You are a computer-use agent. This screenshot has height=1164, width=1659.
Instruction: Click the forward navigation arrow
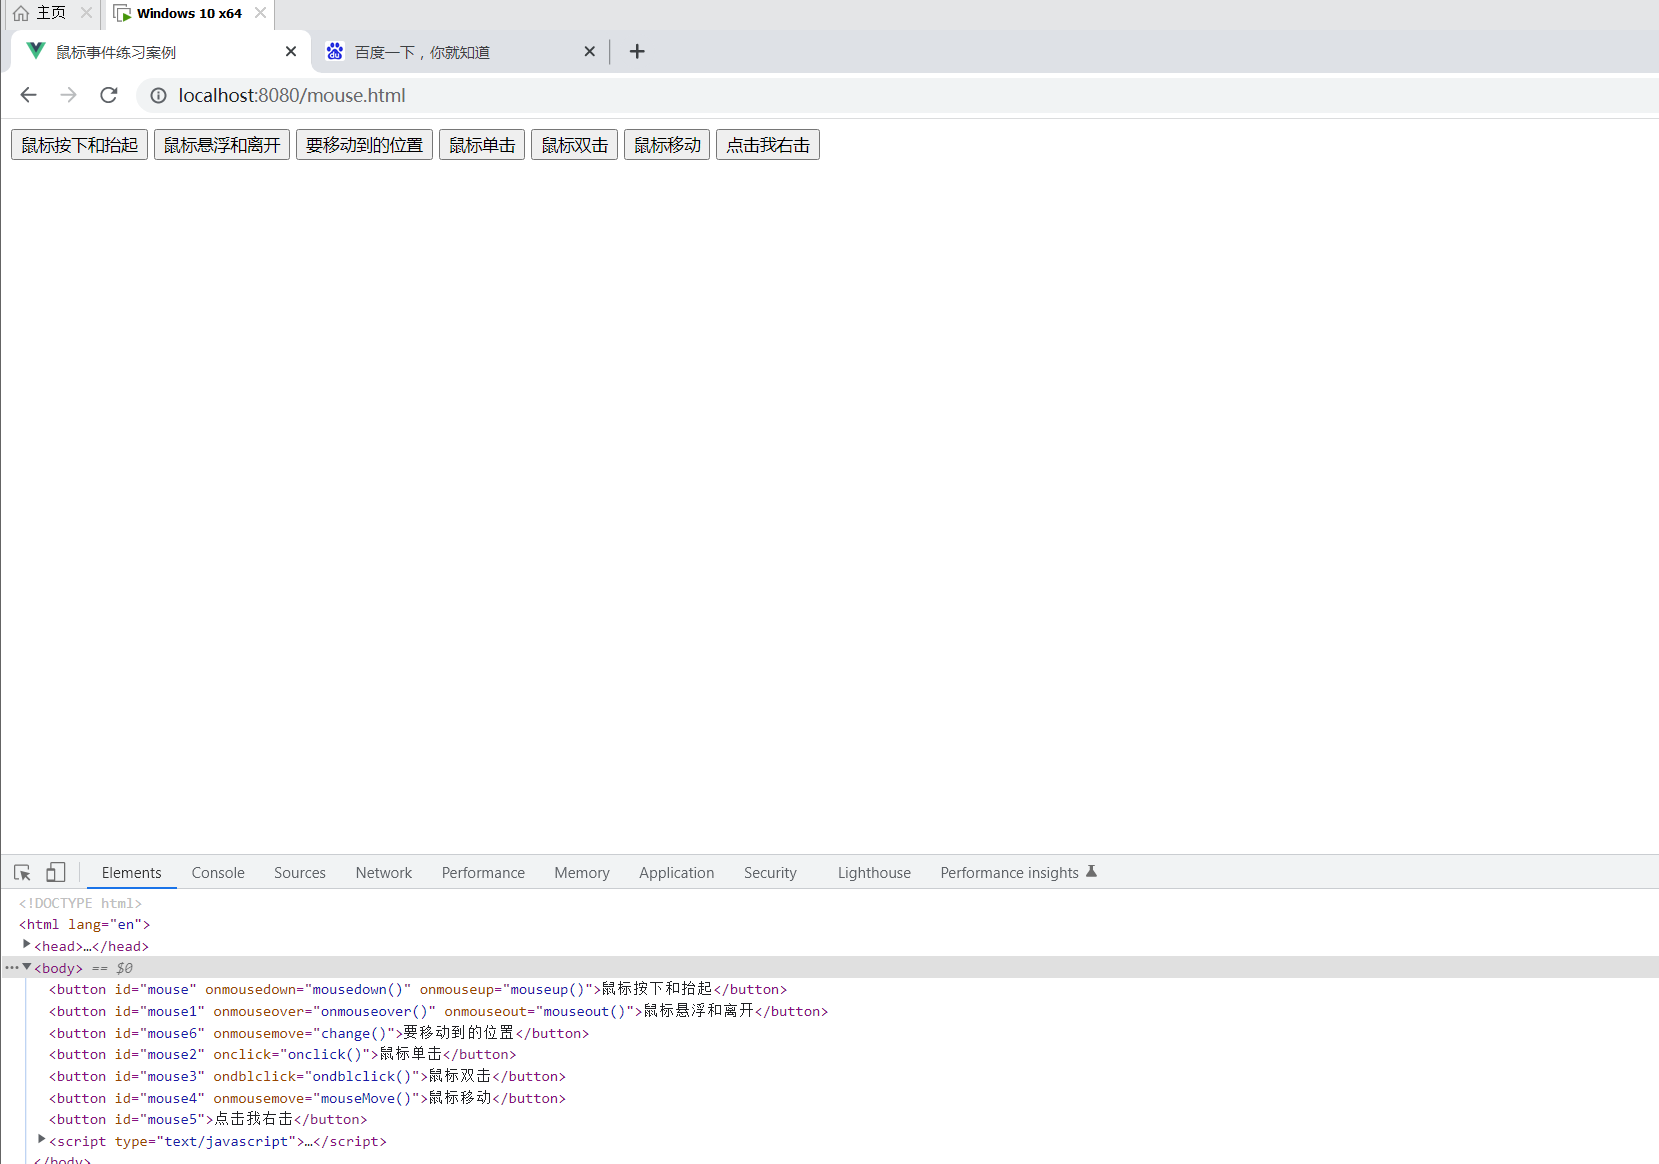[68, 95]
